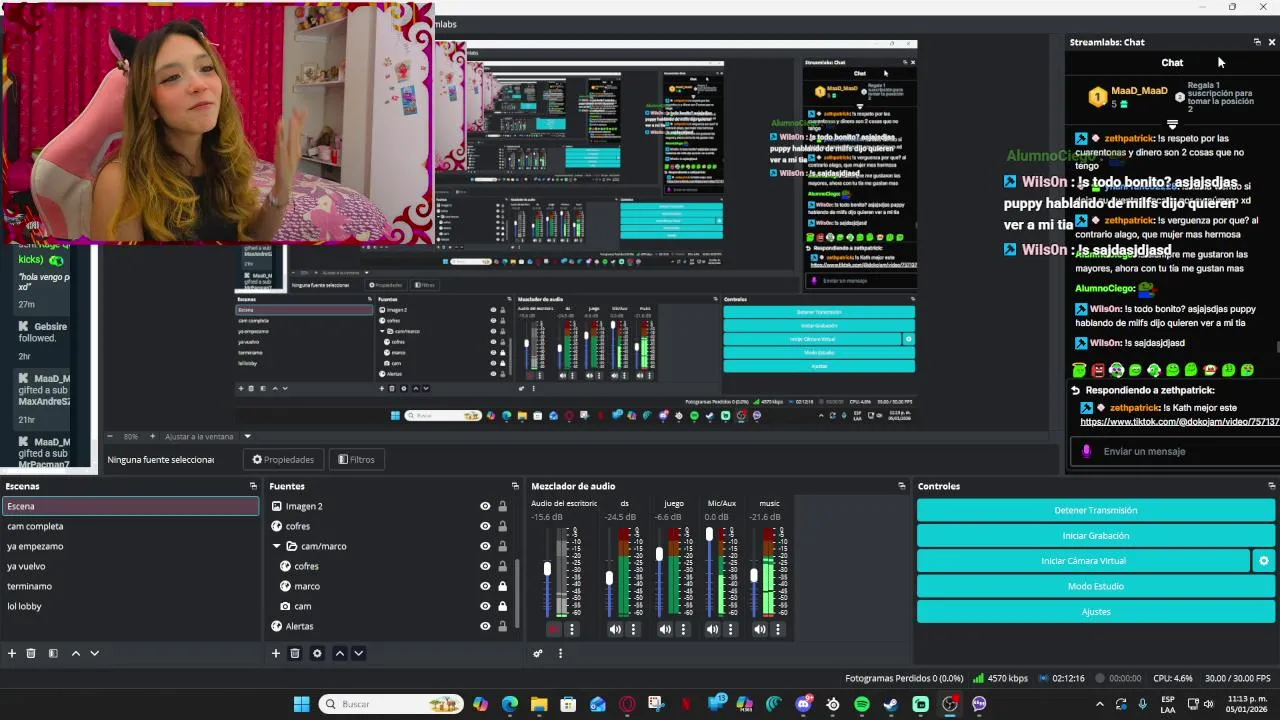The image size is (1280, 720).
Task: Pop out the Streamlabs Chat dock
Action: [1257, 42]
